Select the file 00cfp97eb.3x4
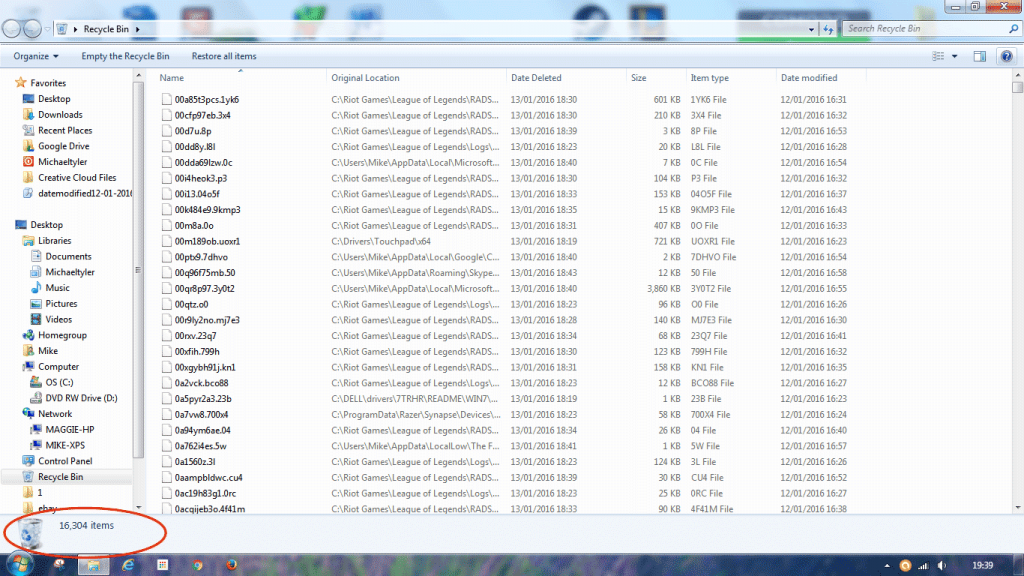This screenshot has width=1024, height=576. coord(202,115)
